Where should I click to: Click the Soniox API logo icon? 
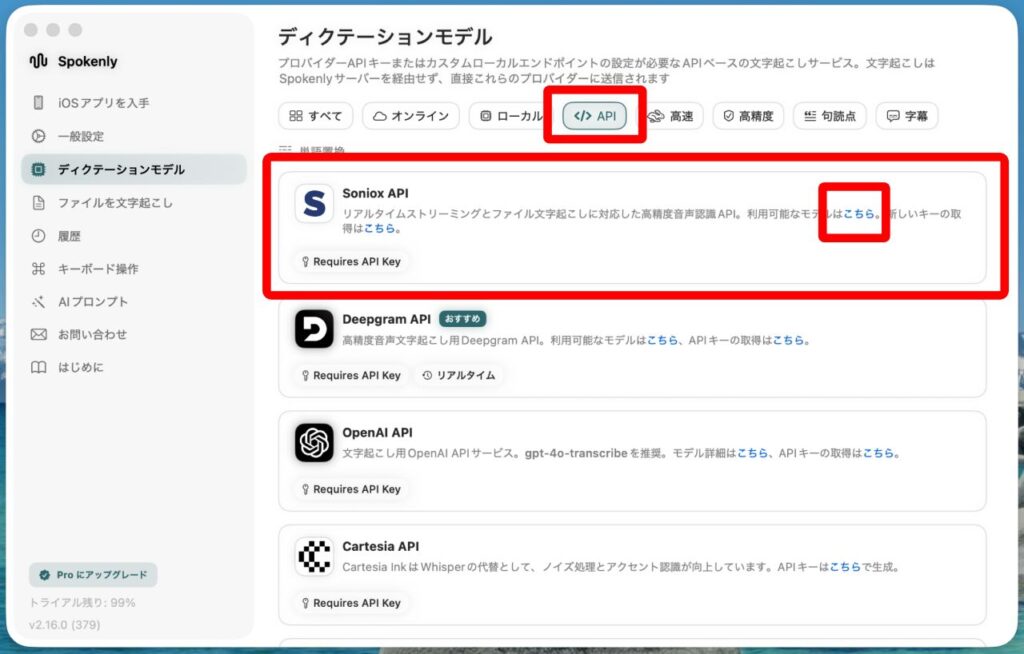(314, 204)
